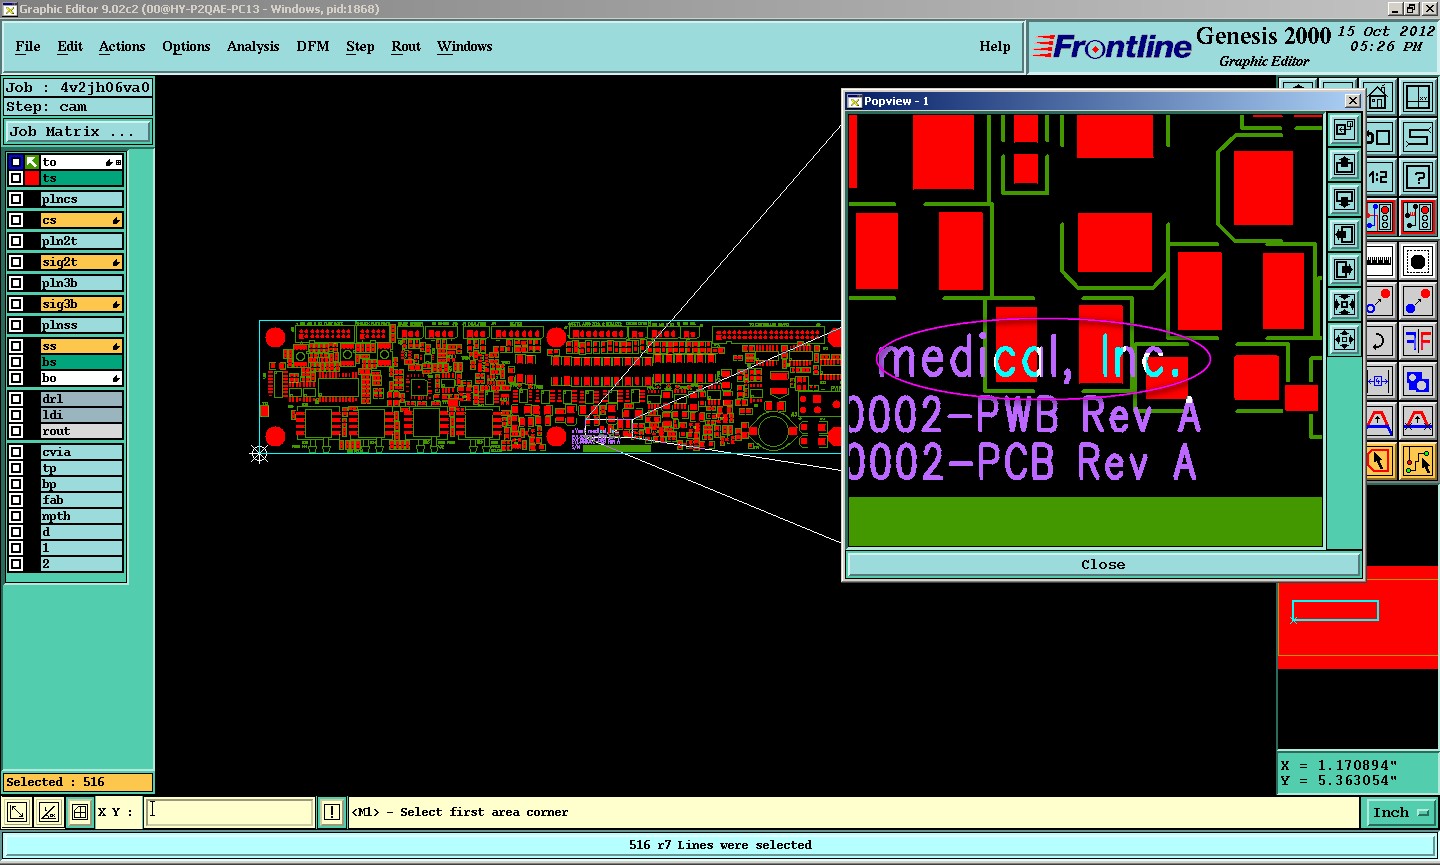The height and width of the screenshot is (865, 1440).
Task: Toggle display checkbox for layer to
Action: (16, 162)
